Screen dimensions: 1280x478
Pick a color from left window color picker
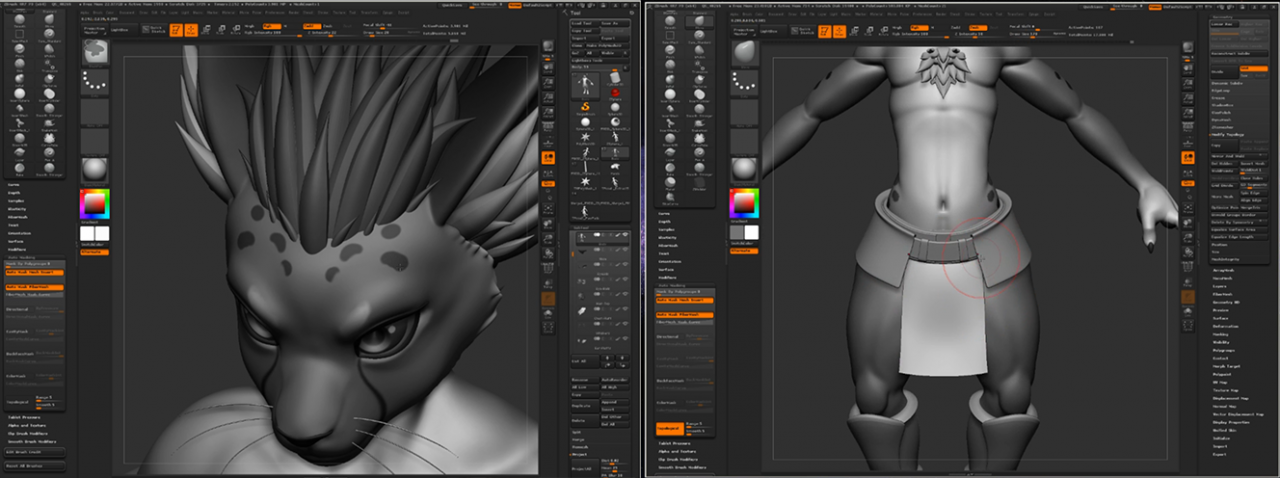94,204
